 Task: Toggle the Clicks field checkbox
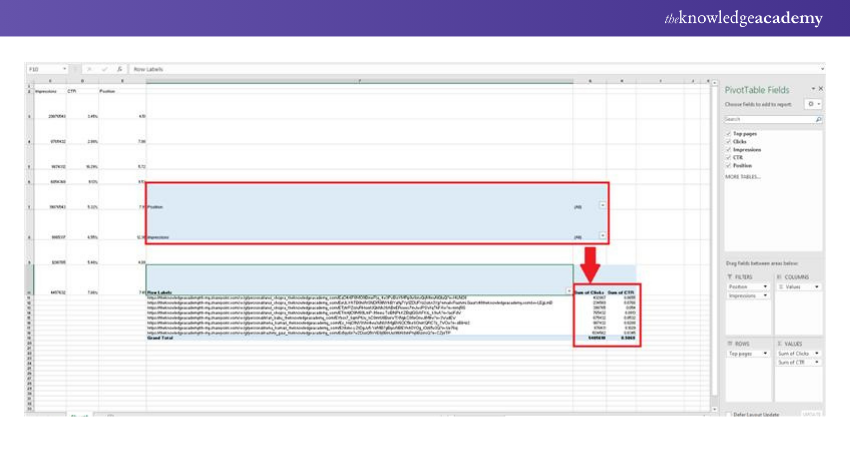pyautogui.click(x=727, y=141)
